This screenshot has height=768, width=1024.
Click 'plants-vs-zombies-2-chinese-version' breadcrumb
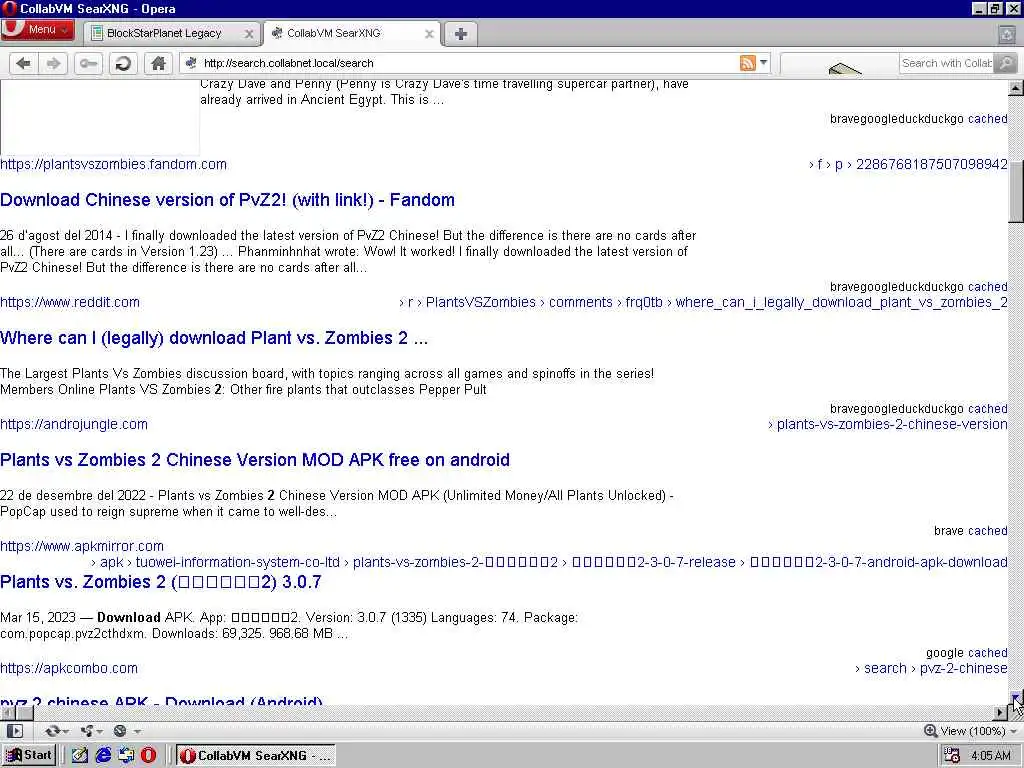(888, 424)
